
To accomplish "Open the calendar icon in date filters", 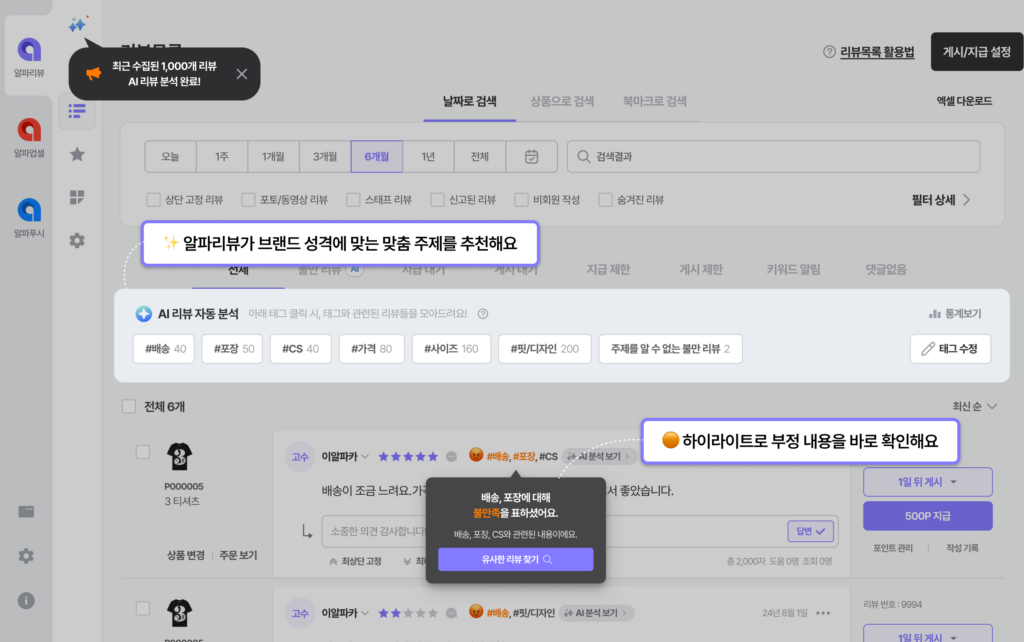I will 531,156.
